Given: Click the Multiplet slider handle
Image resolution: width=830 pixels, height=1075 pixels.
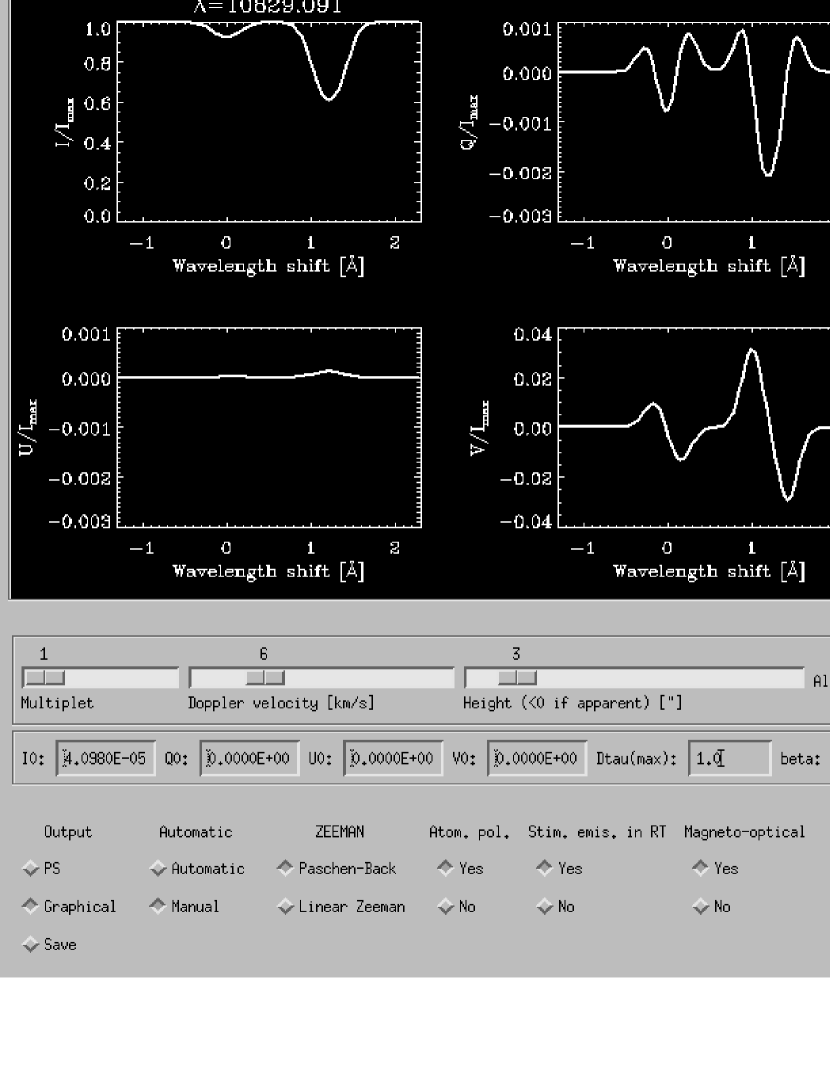Looking at the screenshot, I should coord(45,678).
